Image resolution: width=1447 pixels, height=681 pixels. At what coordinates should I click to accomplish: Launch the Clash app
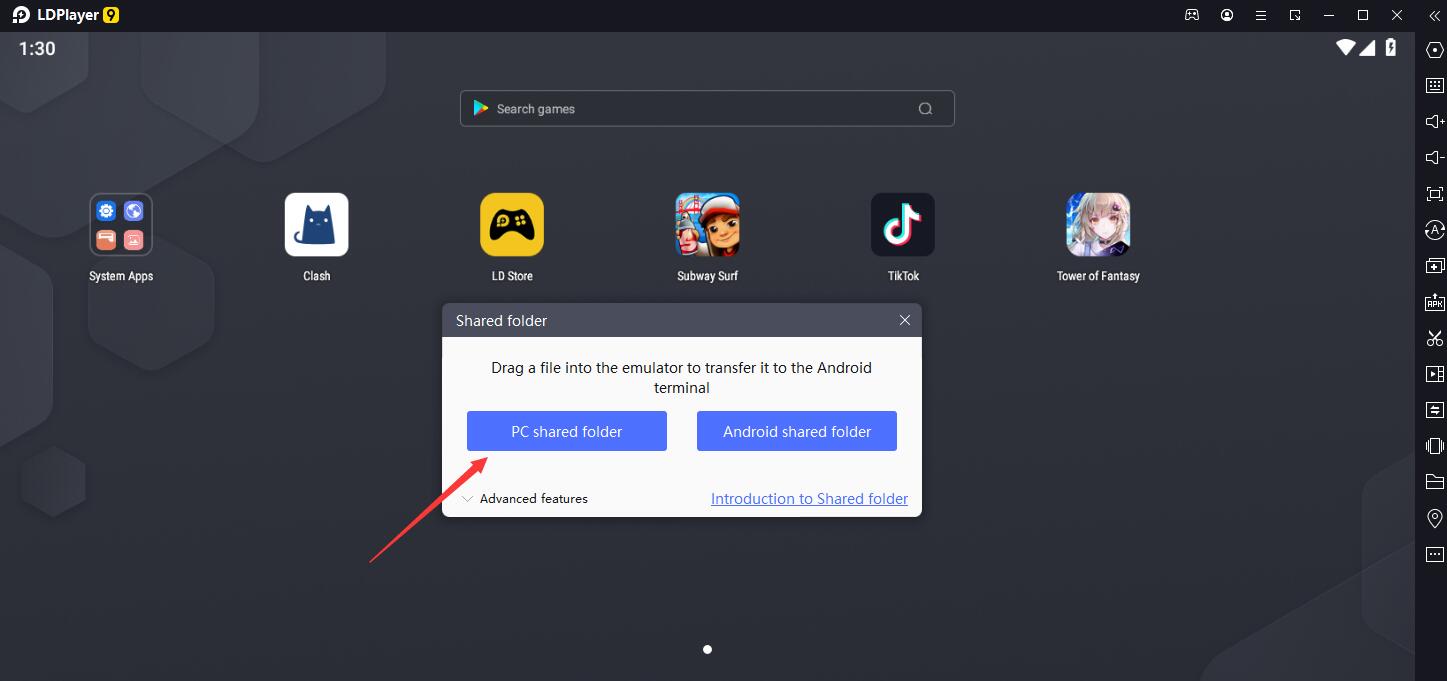tap(317, 225)
